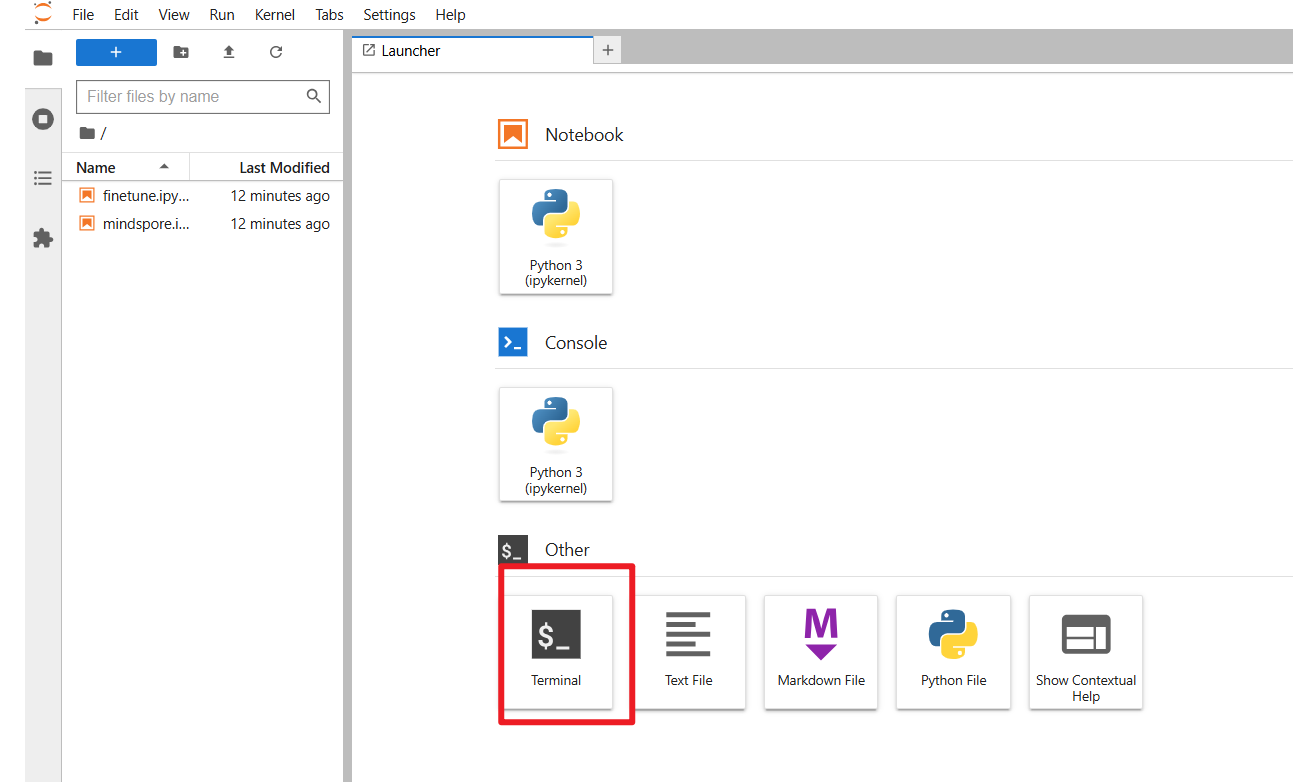Click the root folder breadcrumb icon
This screenshot has height=782, width=1293.
point(87,133)
